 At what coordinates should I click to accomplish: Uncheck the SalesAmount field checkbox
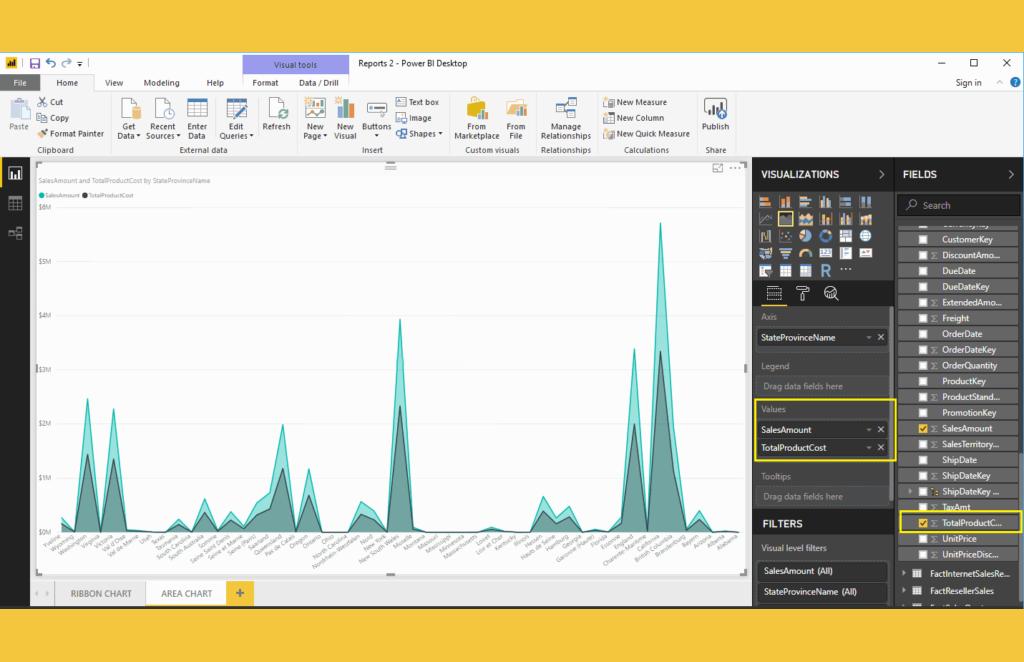click(923, 429)
